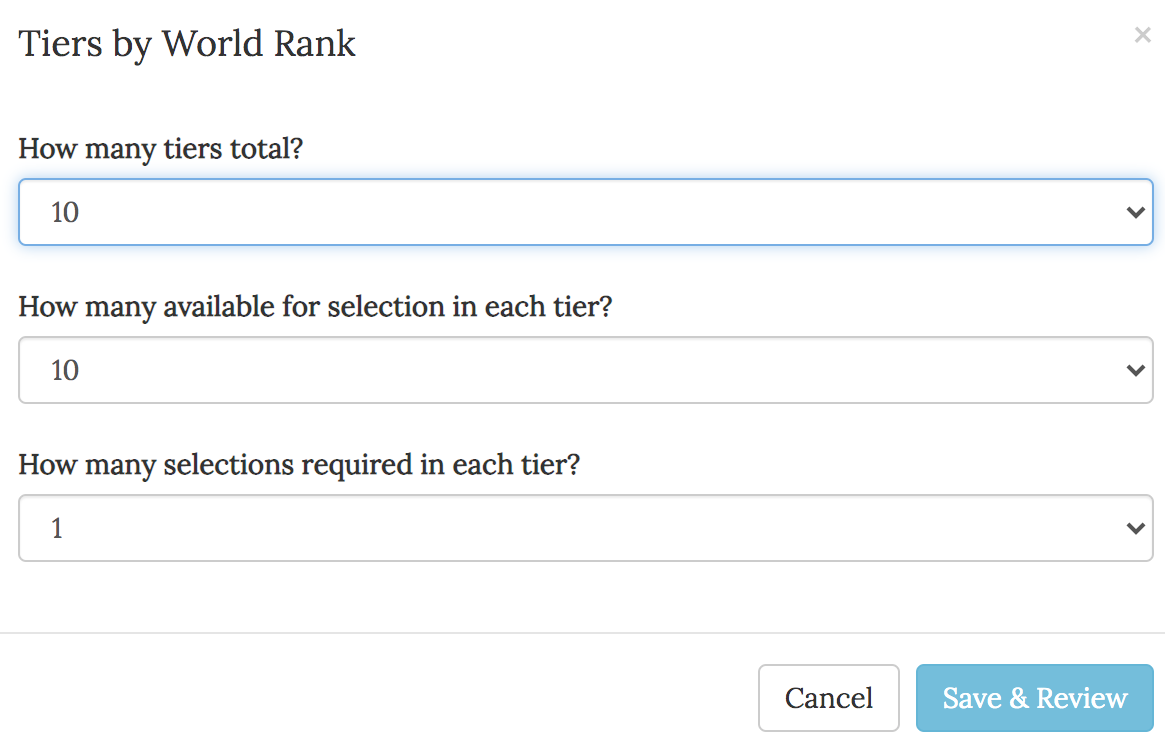Open the 'How many tiers total?' dropdown
This screenshot has width=1165, height=747.
pyautogui.click(x=585, y=212)
